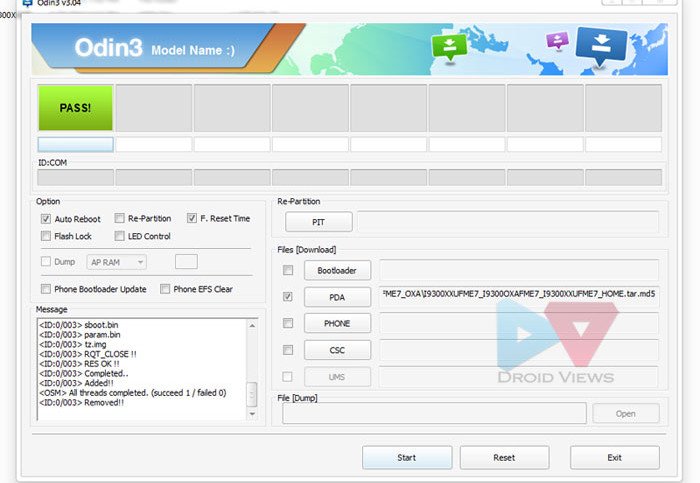This screenshot has height=483, width=700.
Task: Click the green PASS! status box
Action: 75,108
